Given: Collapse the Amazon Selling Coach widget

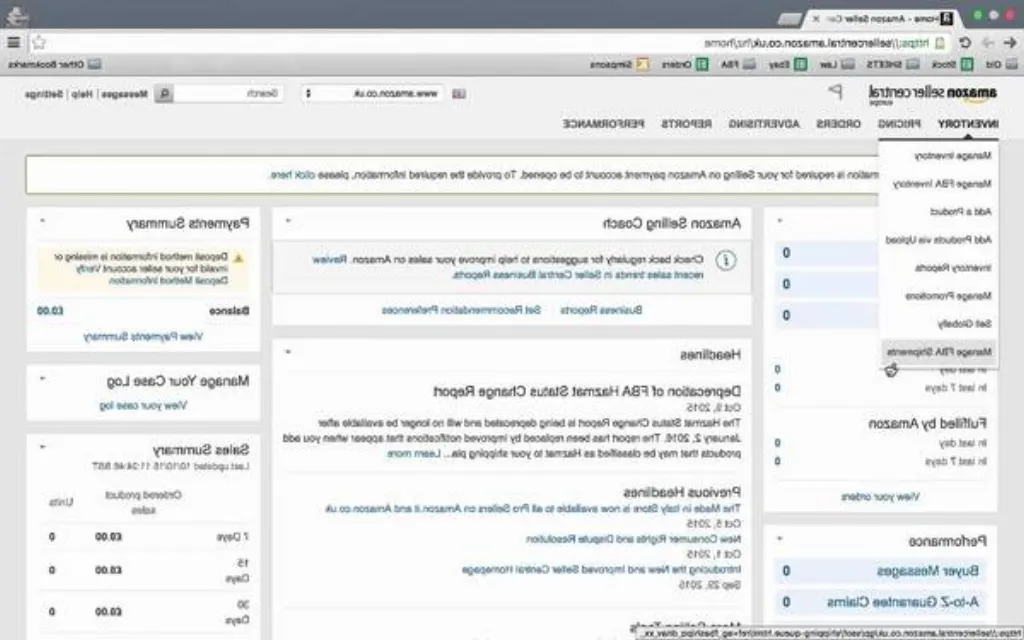Looking at the screenshot, I should [288, 221].
